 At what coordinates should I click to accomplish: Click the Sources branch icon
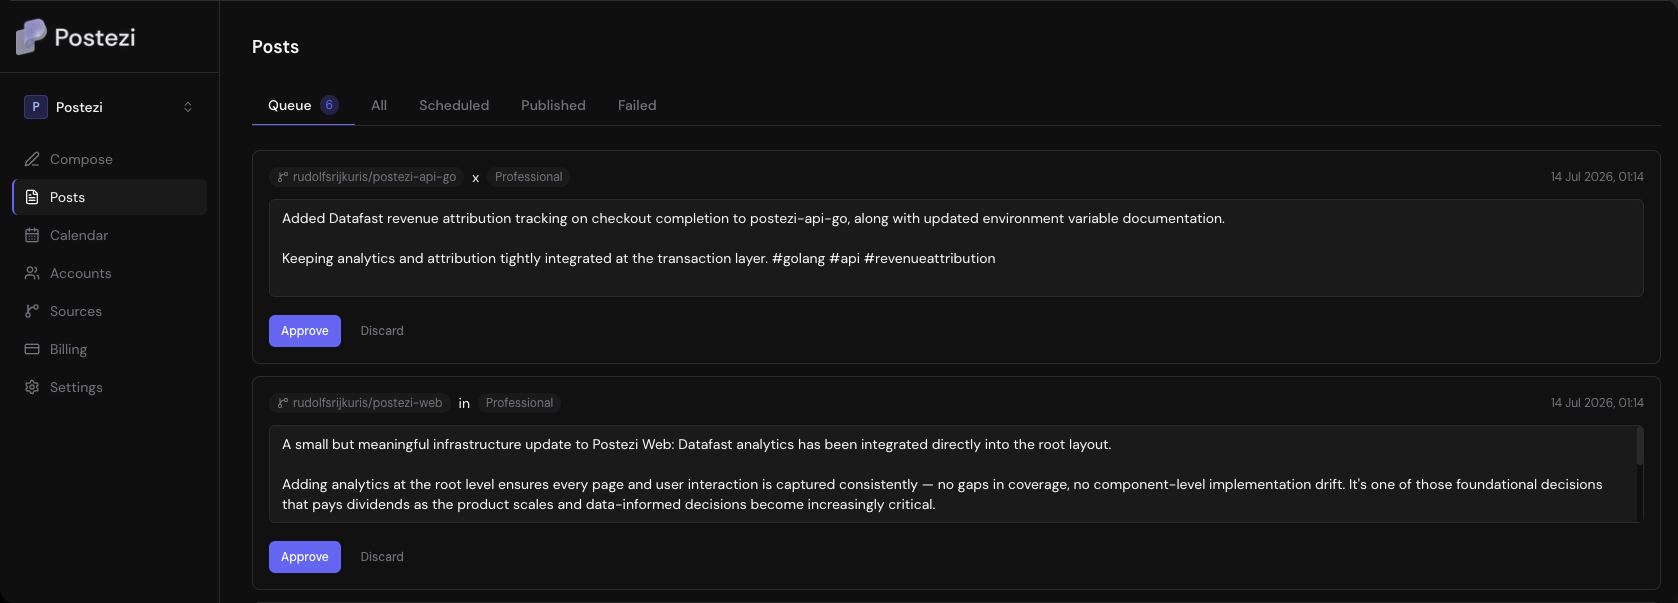coord(32,311)
